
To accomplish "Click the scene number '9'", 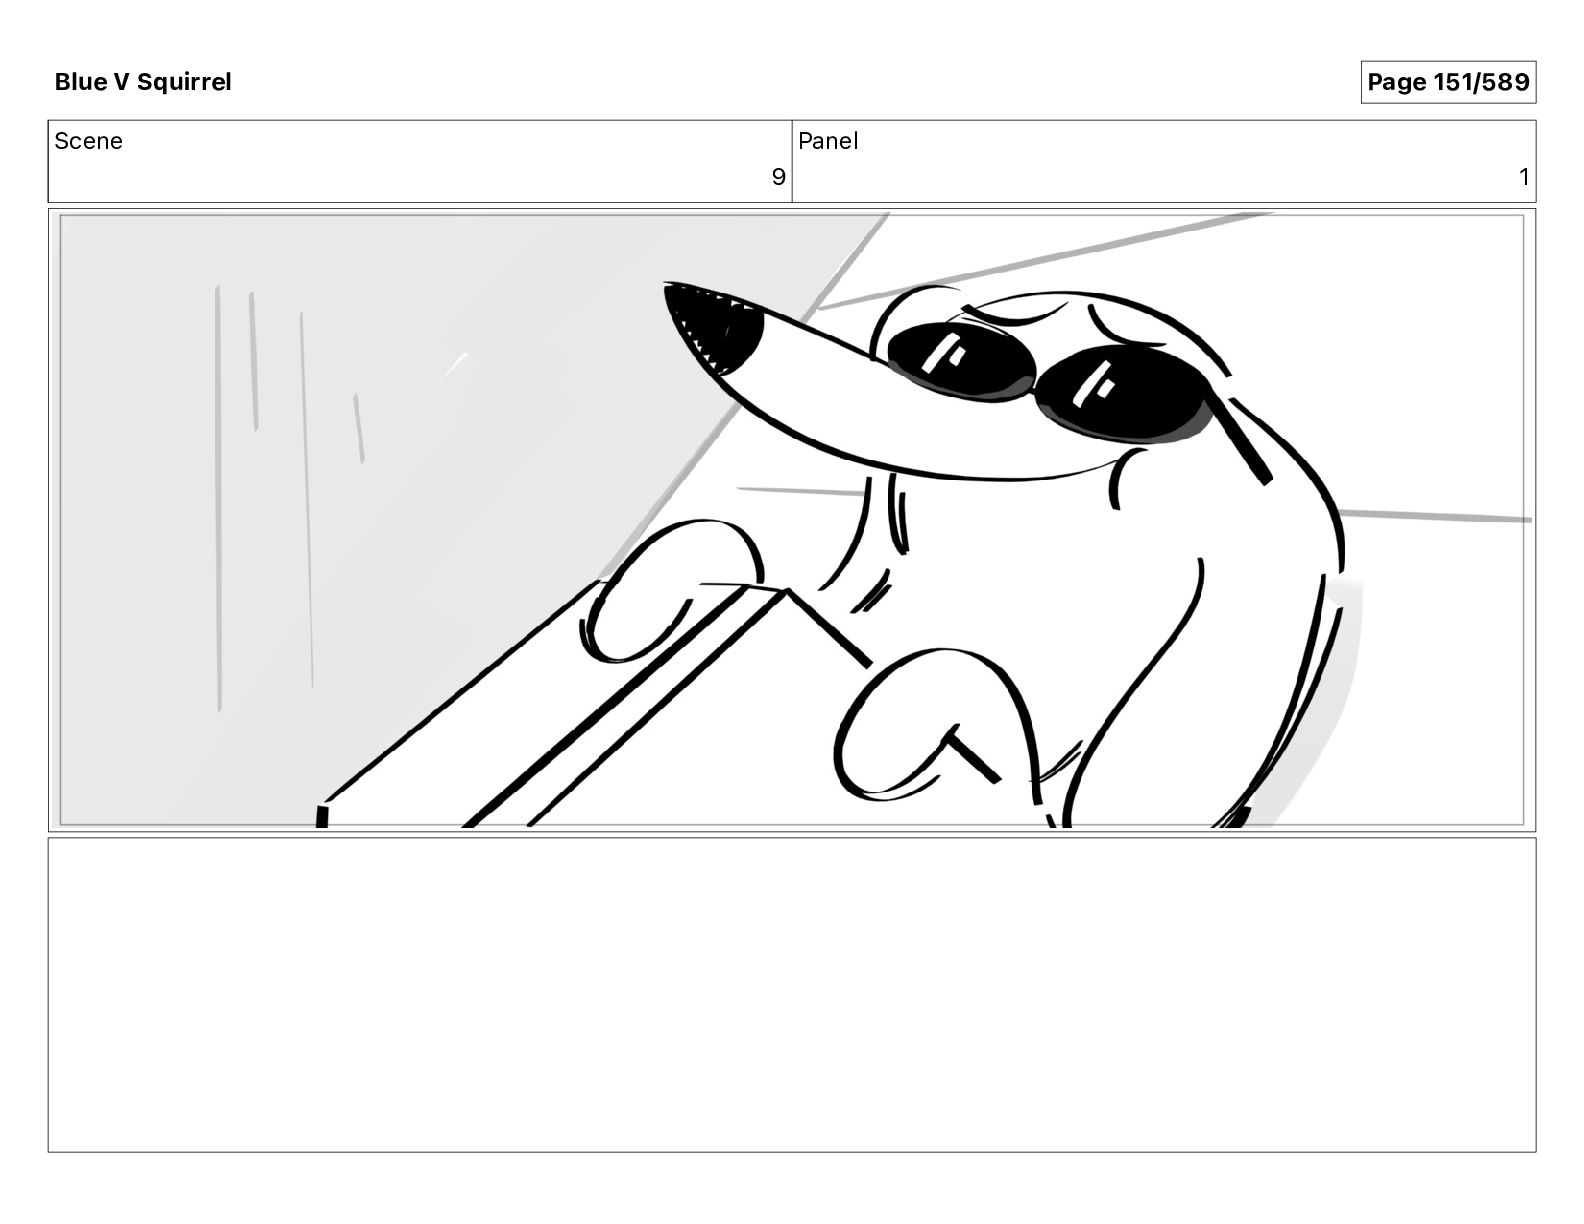I will 778,177.
